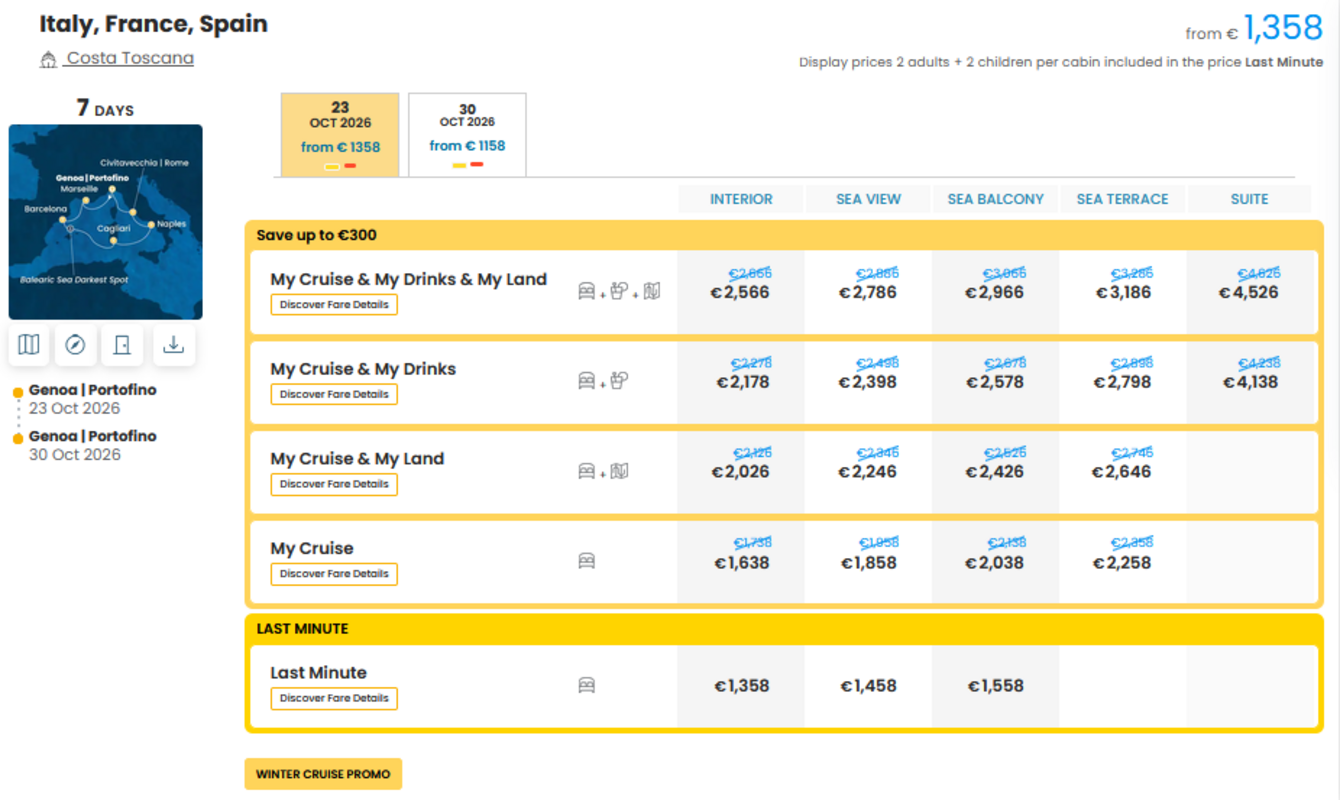Open the cruise route map thumbnail

tap(106, 222)
